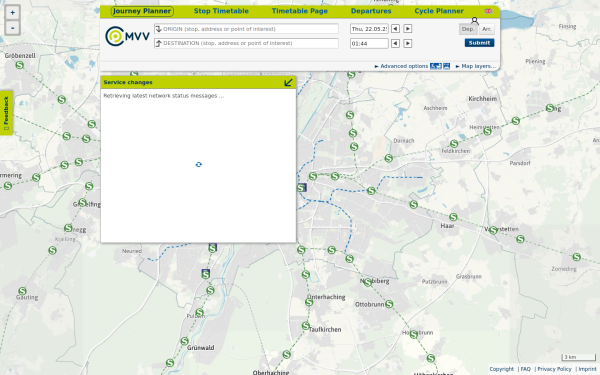The width and height of the screenshot is (600, 375).
Task: Expand Map layers options
Action: (x=475, y=66)
